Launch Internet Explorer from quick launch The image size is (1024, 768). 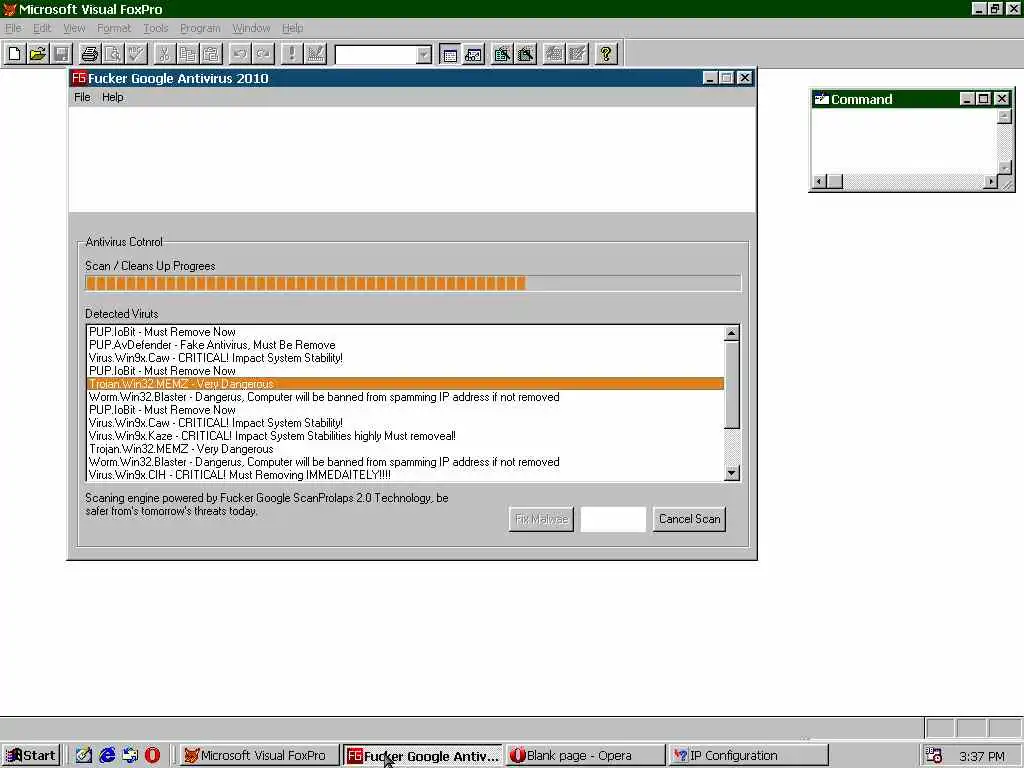pyautogui.click(x=107, y=756)
